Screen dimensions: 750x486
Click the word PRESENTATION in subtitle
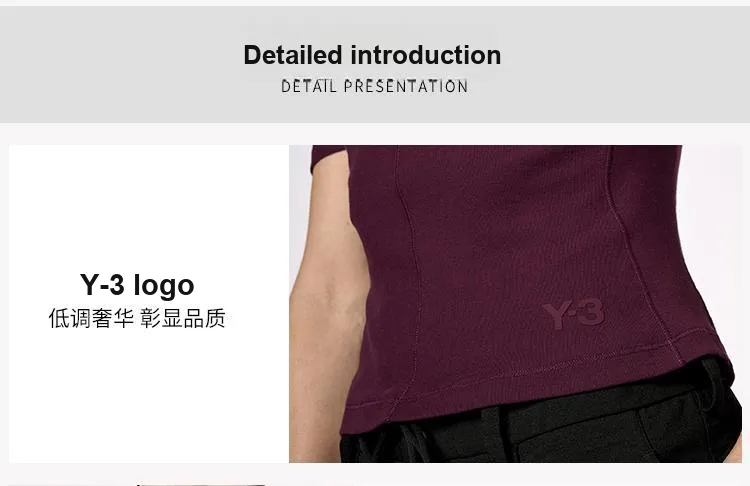(406, 87)
